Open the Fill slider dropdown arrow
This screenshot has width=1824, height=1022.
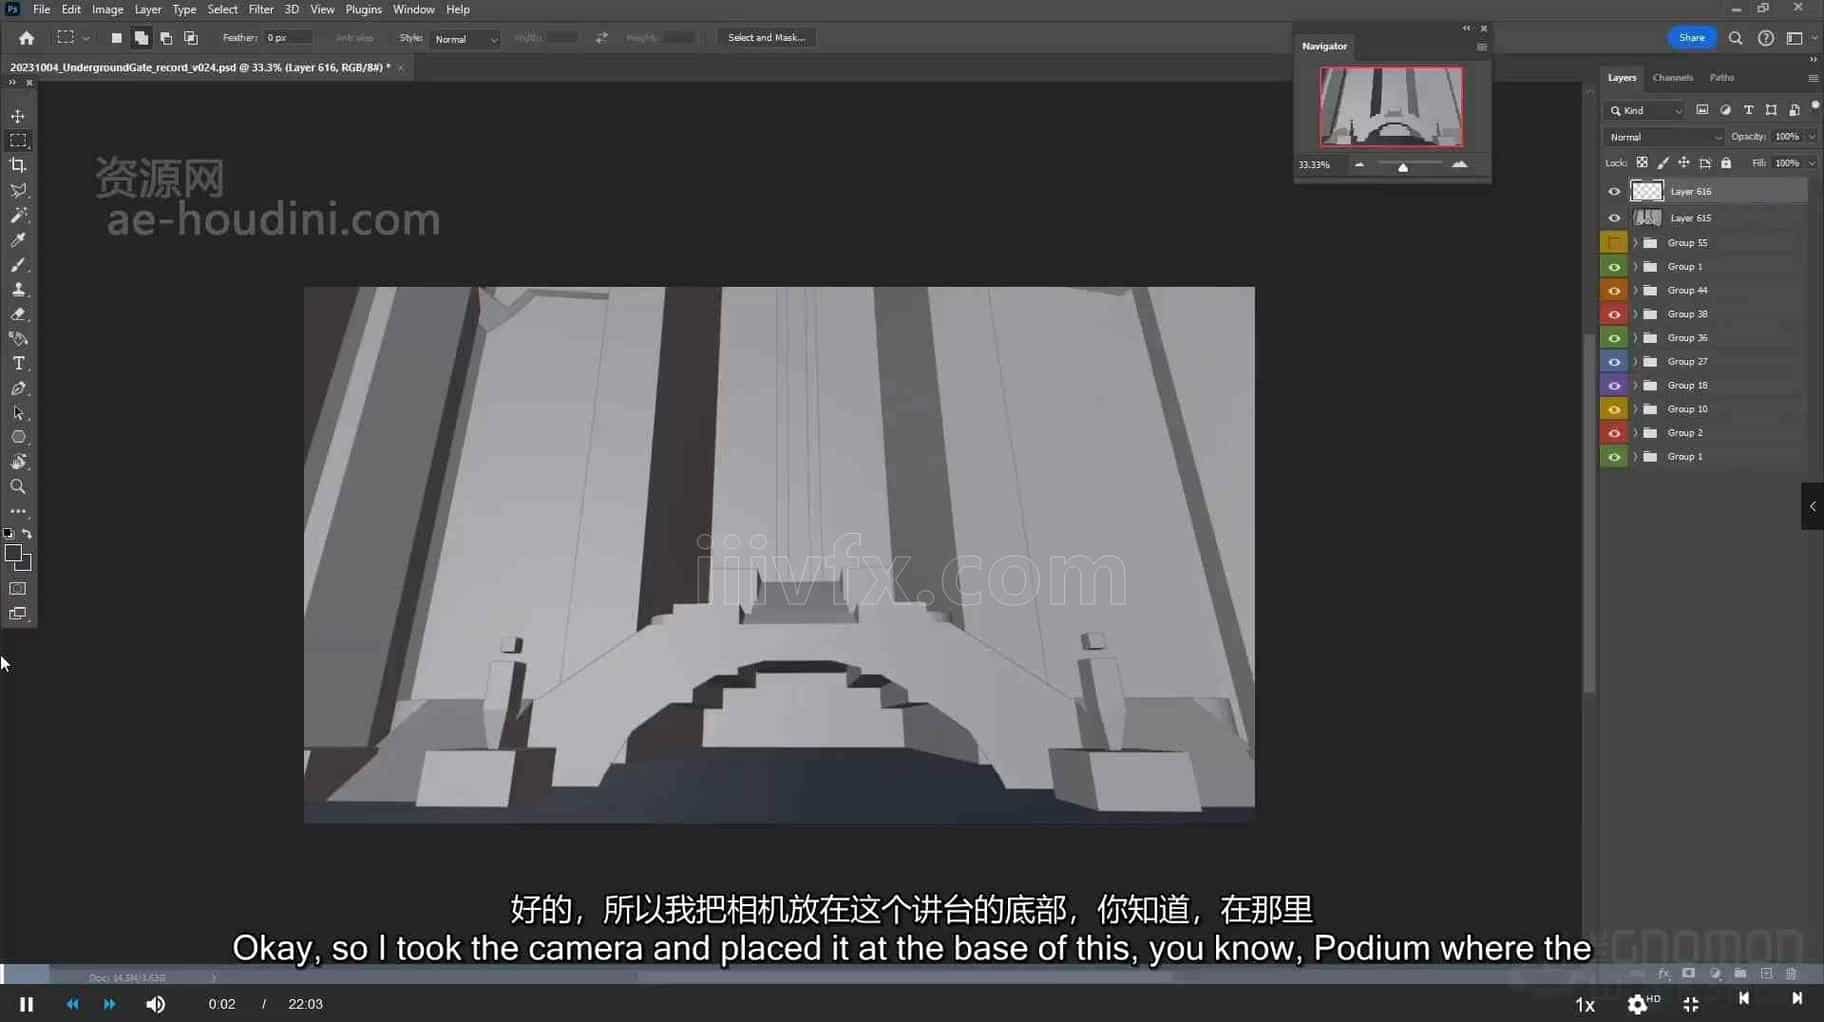[x=1811, y=163]
